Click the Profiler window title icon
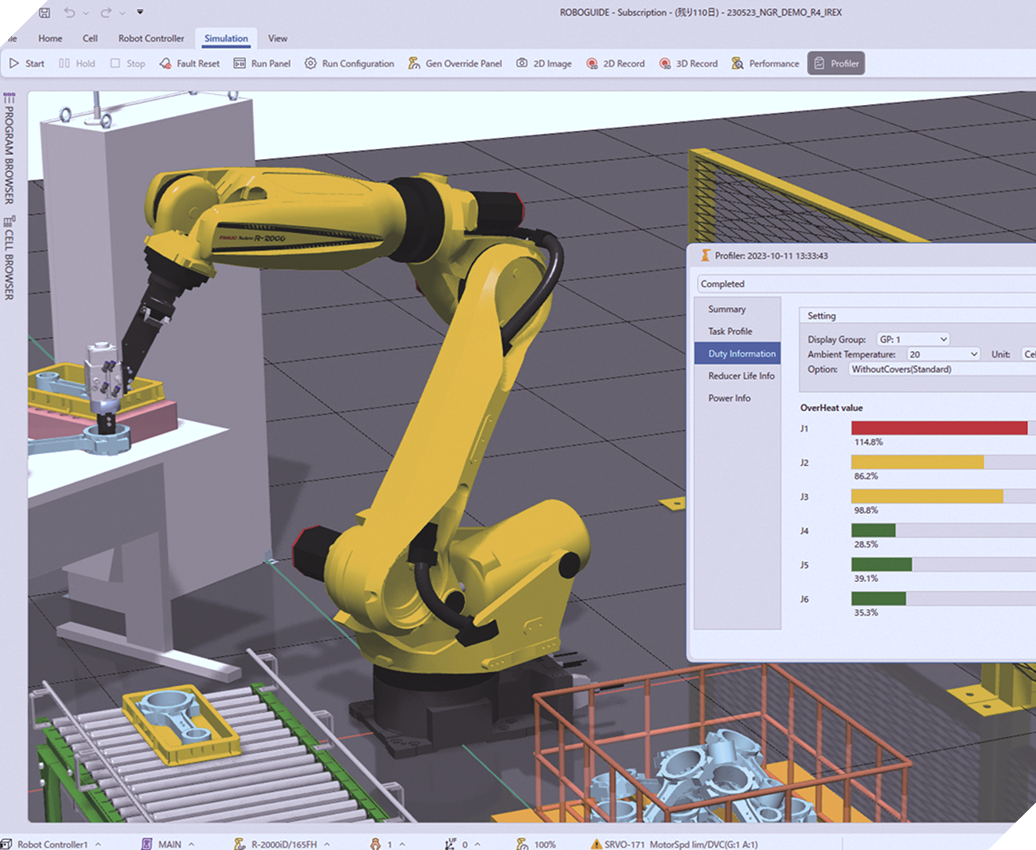Image resolution: width=1036 pixels, height=850 pixels. (x=705, y=255)
